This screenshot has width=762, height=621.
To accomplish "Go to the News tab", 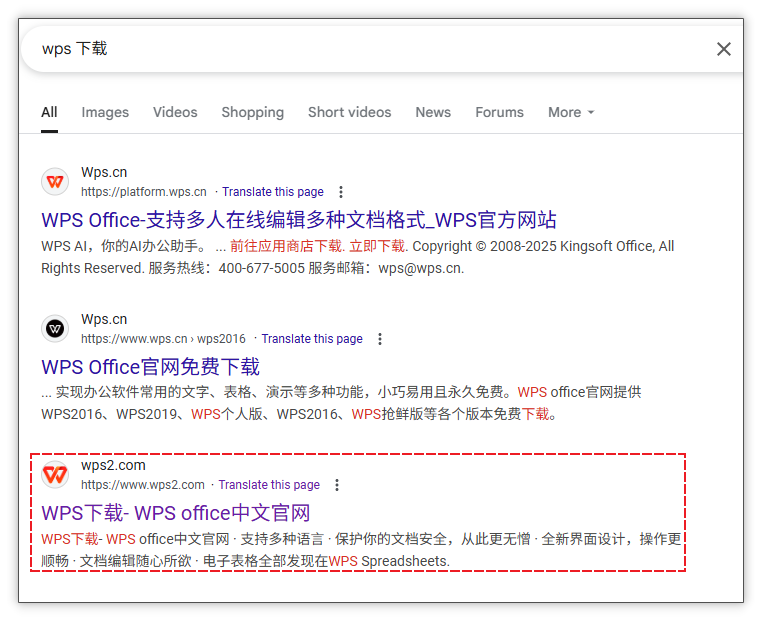I will 433,112.
